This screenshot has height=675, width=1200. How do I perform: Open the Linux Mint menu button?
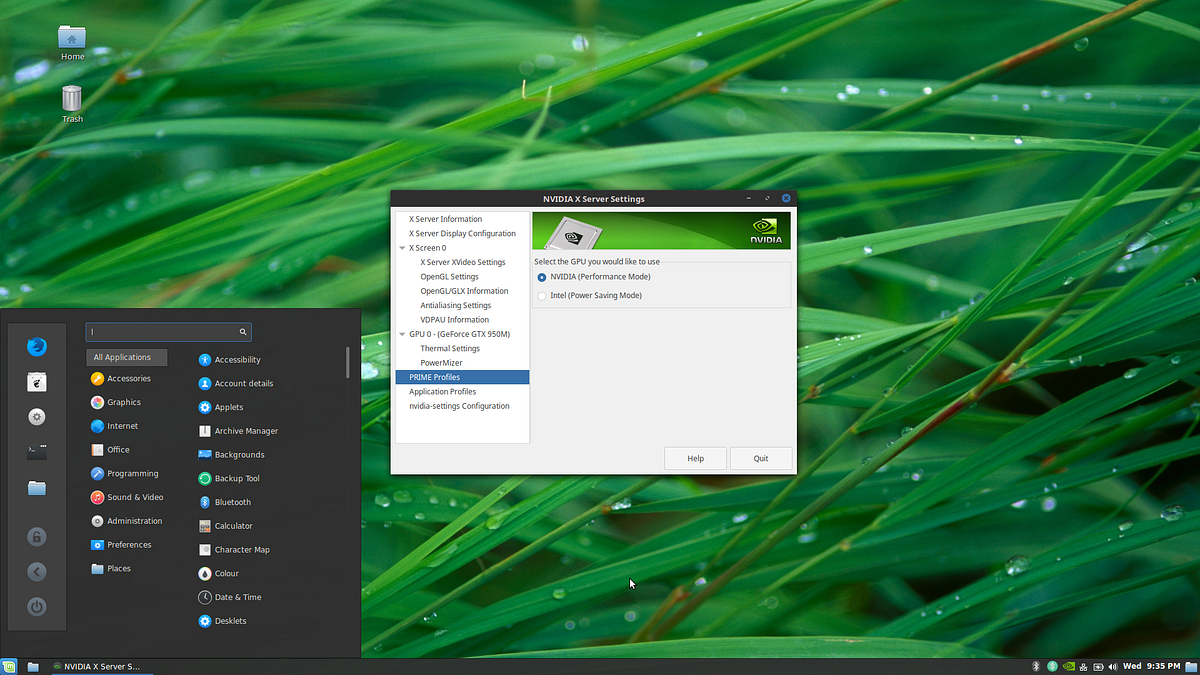pos(10,666)
